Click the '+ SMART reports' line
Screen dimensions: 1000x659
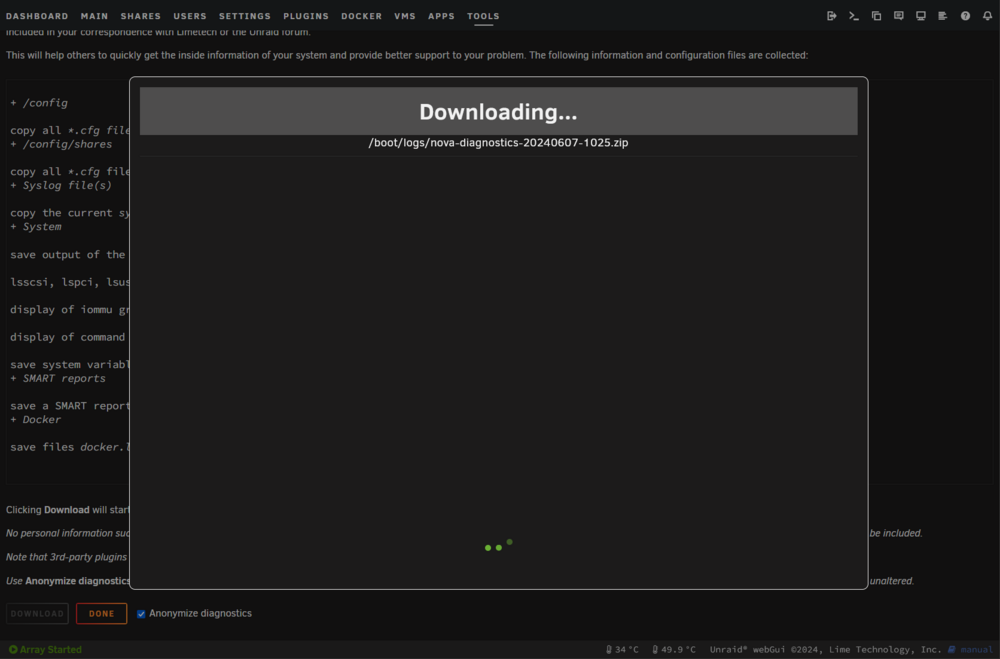(58, 378)
